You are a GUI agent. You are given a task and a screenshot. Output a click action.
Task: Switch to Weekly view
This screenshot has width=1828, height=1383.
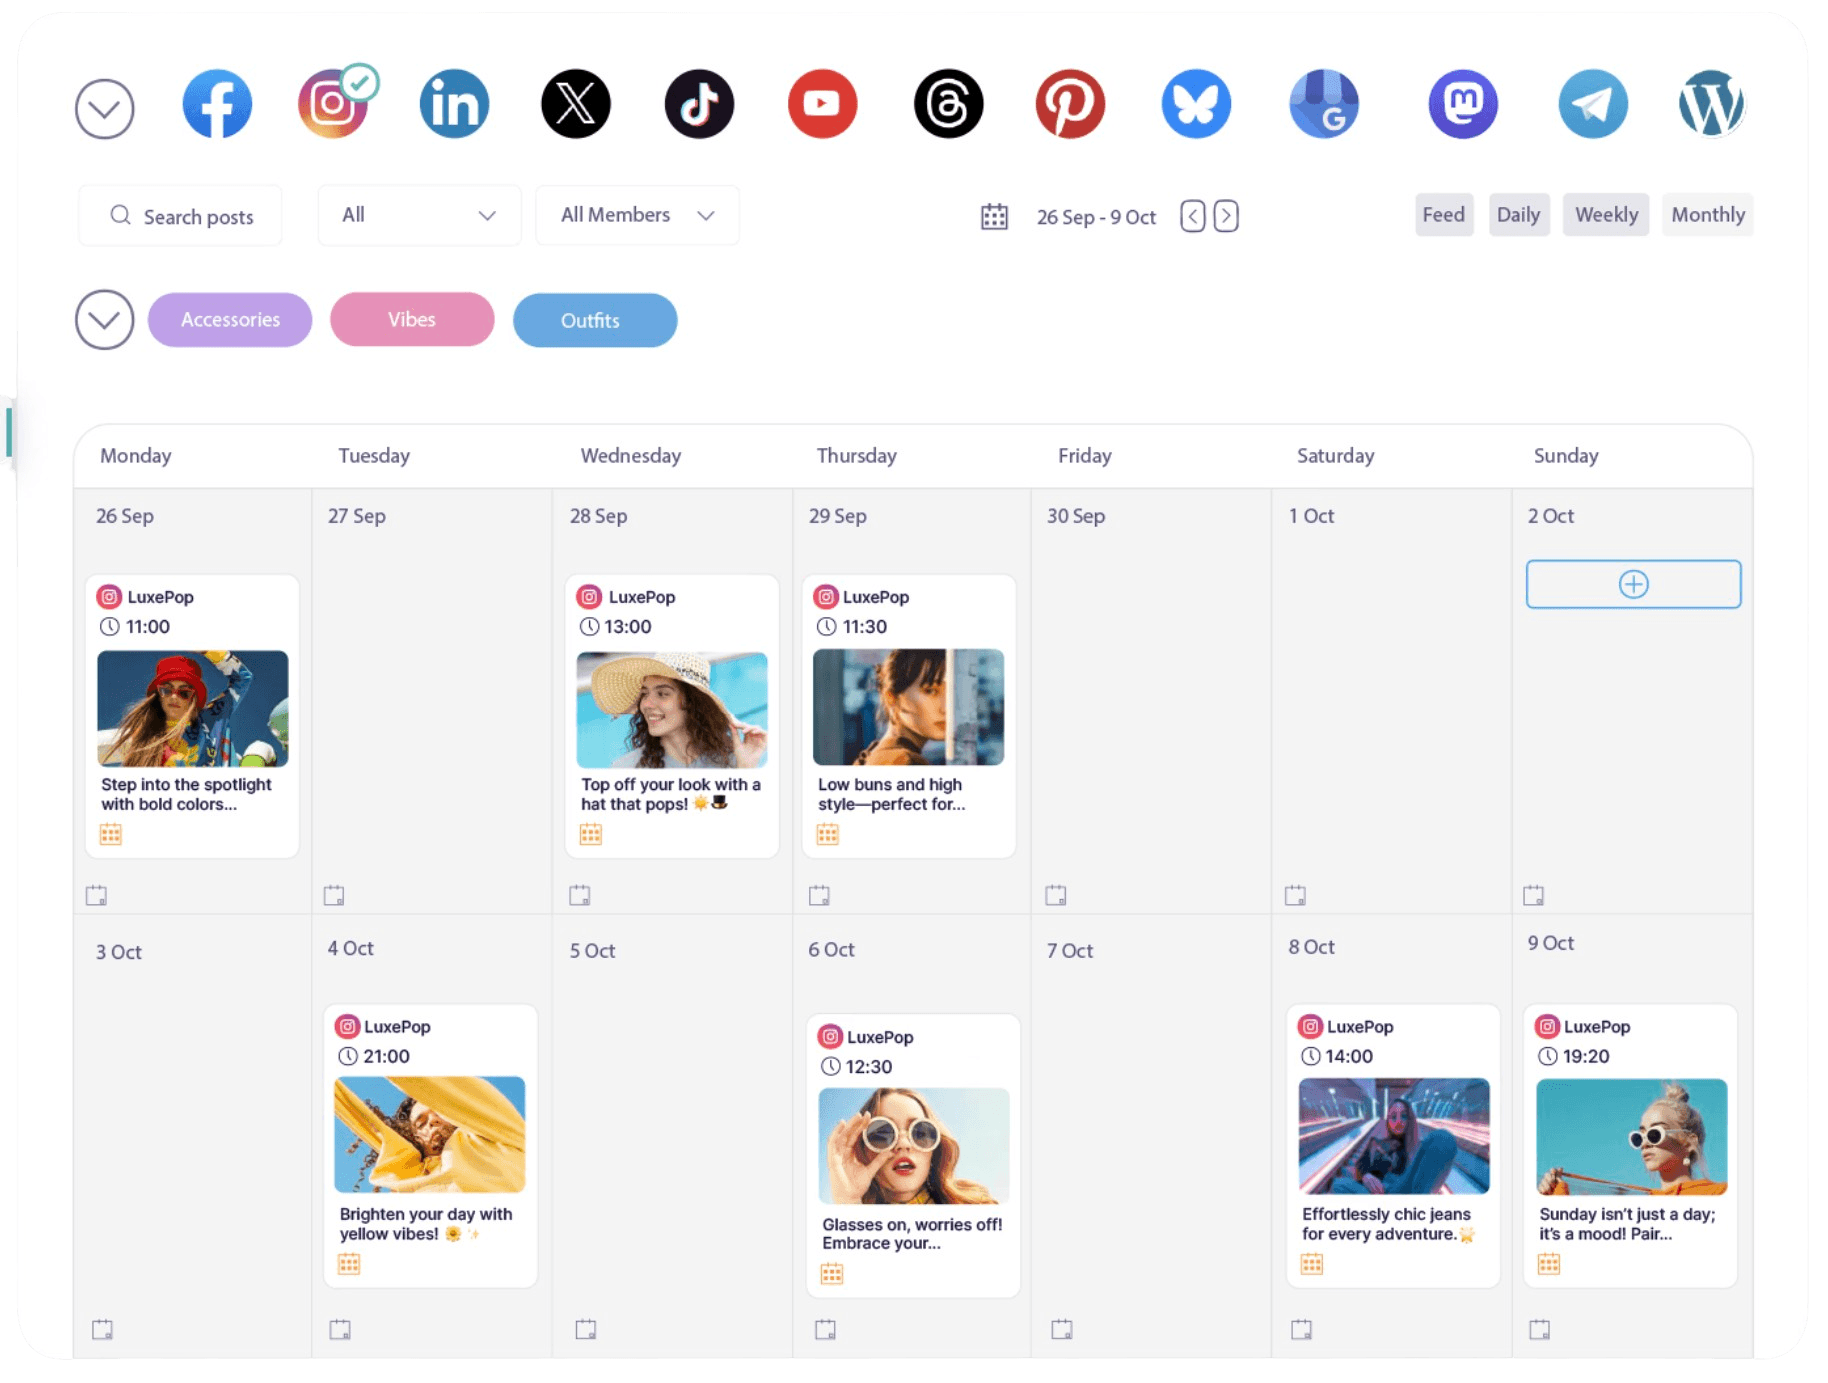[x=1606, y=215]
